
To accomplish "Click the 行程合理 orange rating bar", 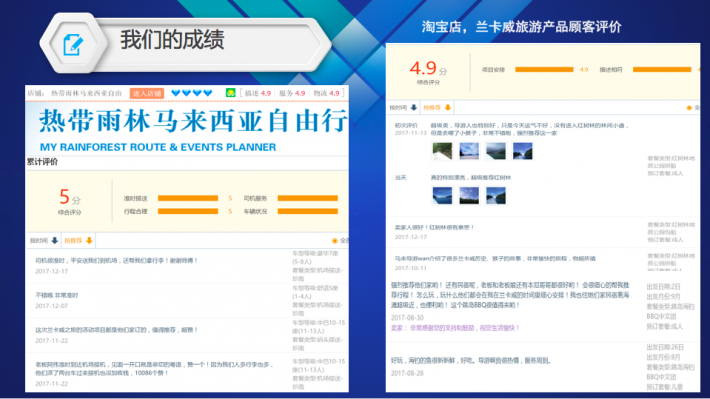I will pyautogui.click(x=188, y=212).
